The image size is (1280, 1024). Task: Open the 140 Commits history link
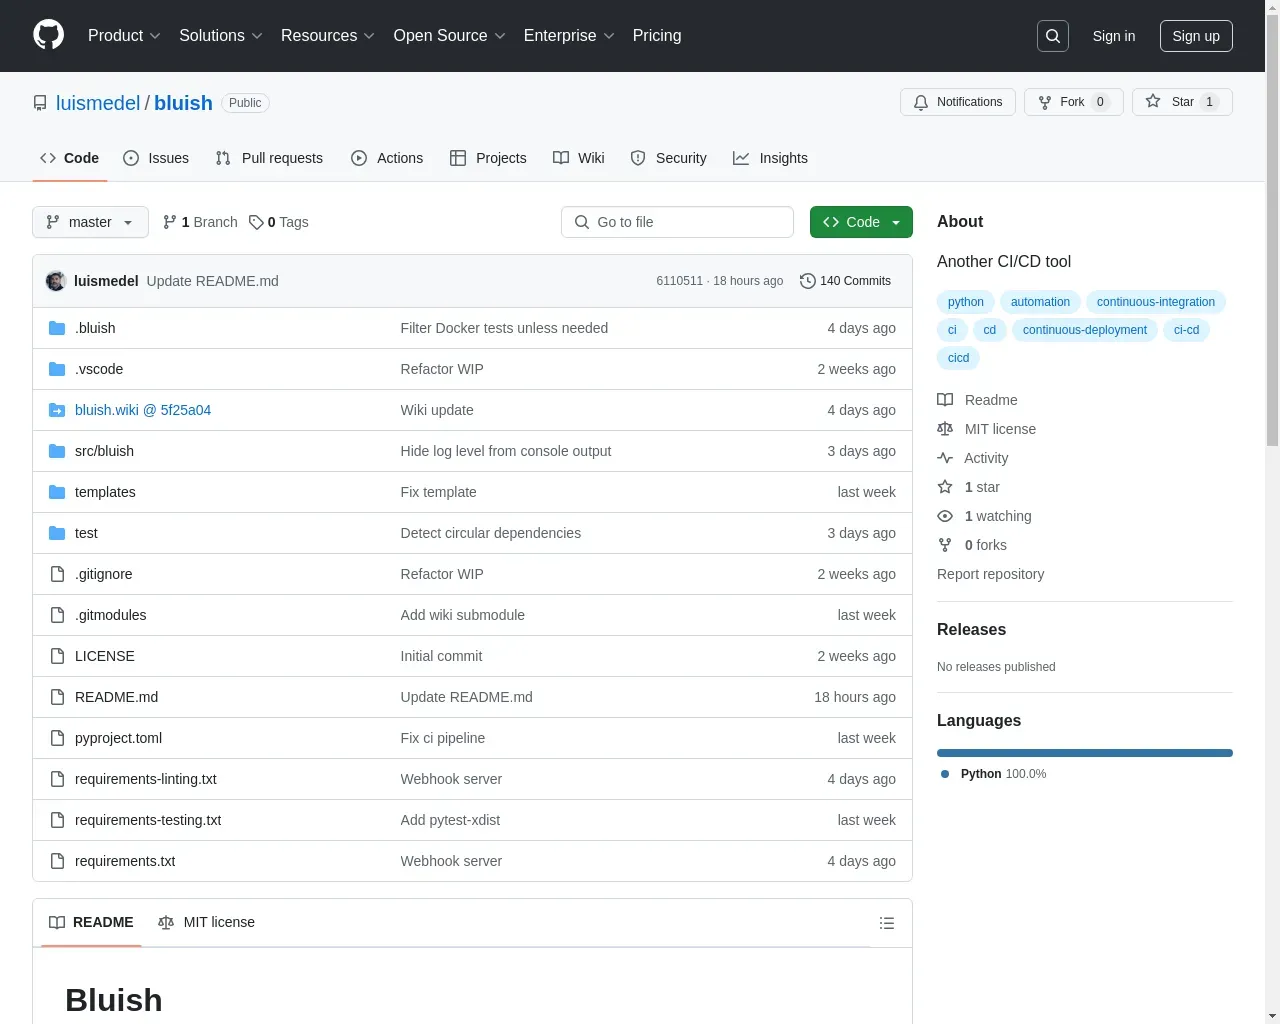(x=846, y=281)
